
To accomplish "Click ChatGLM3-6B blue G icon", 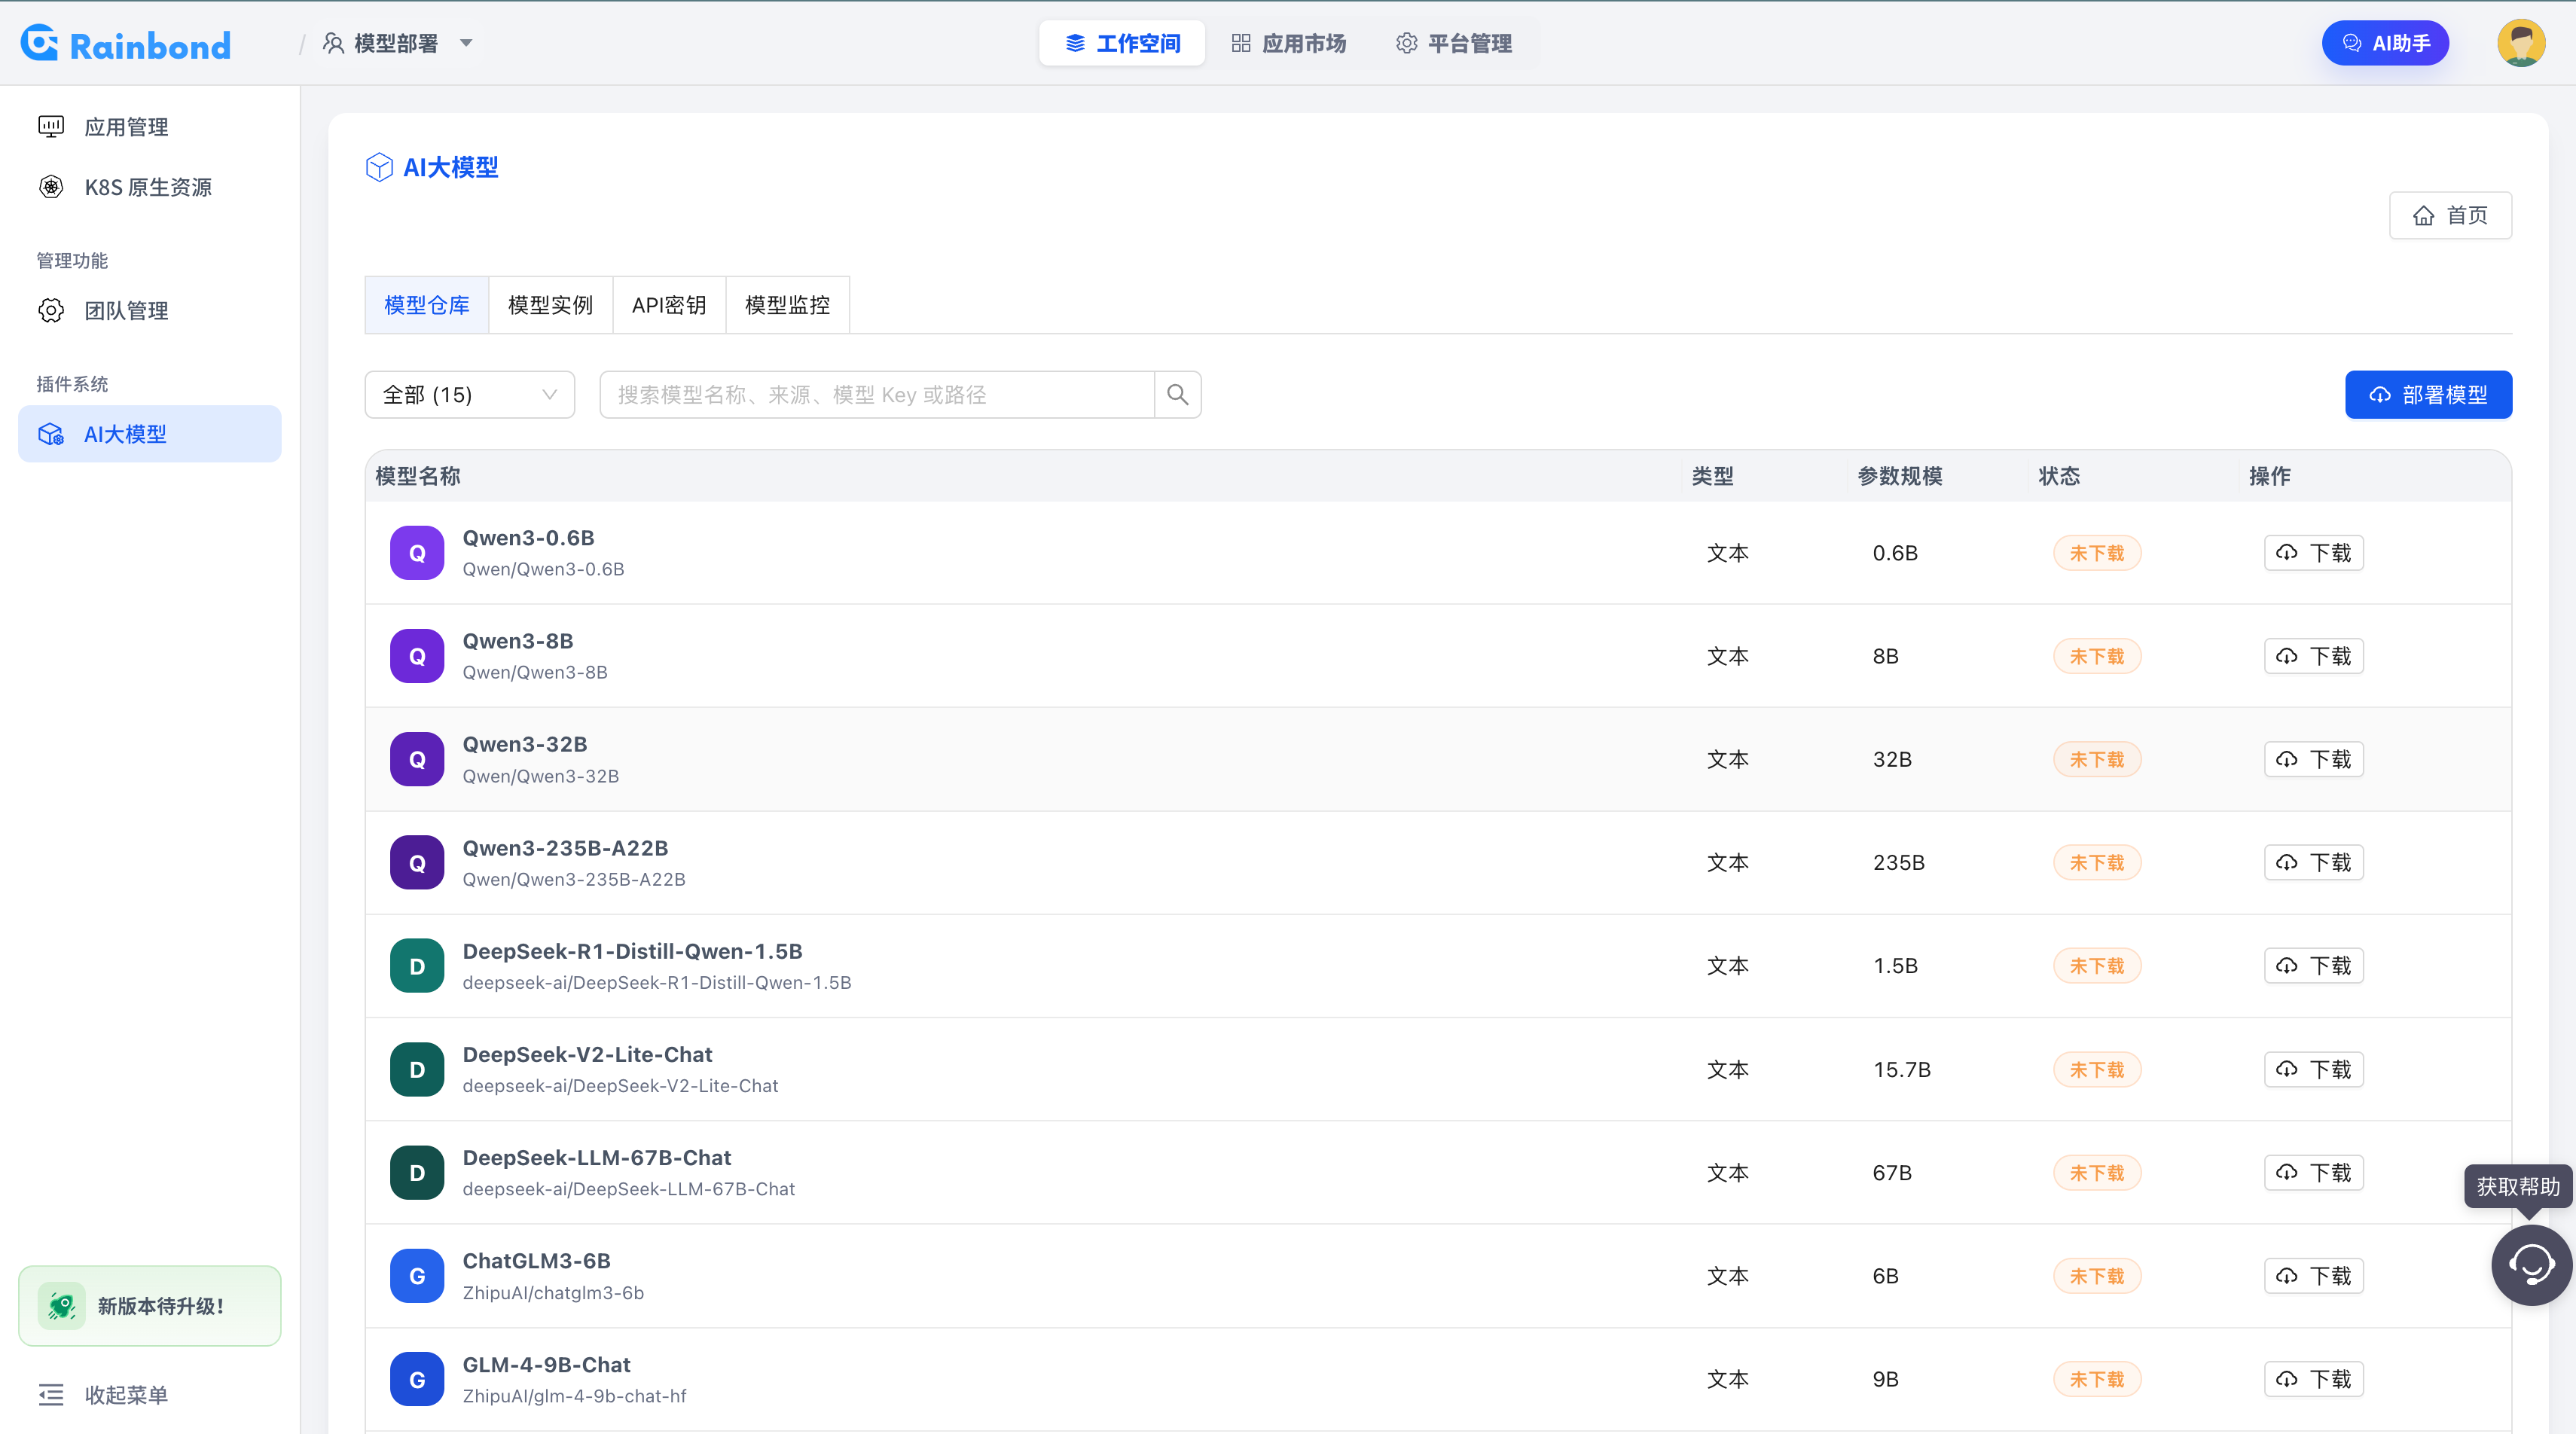I will pyautogui.click(x=417, y=1276).
